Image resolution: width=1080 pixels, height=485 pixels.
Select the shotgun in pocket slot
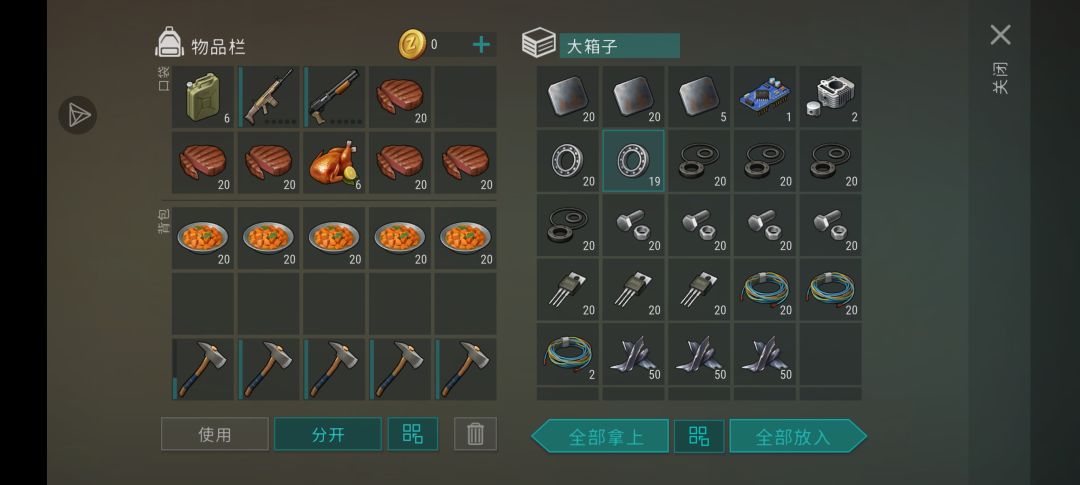(334, 97)
